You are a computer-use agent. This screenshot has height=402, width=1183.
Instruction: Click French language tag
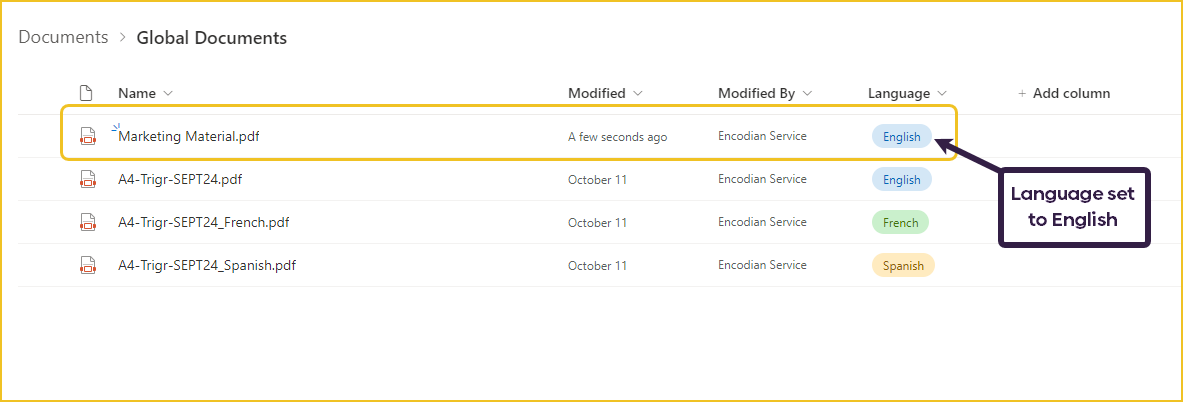click(x=900, y=222)
